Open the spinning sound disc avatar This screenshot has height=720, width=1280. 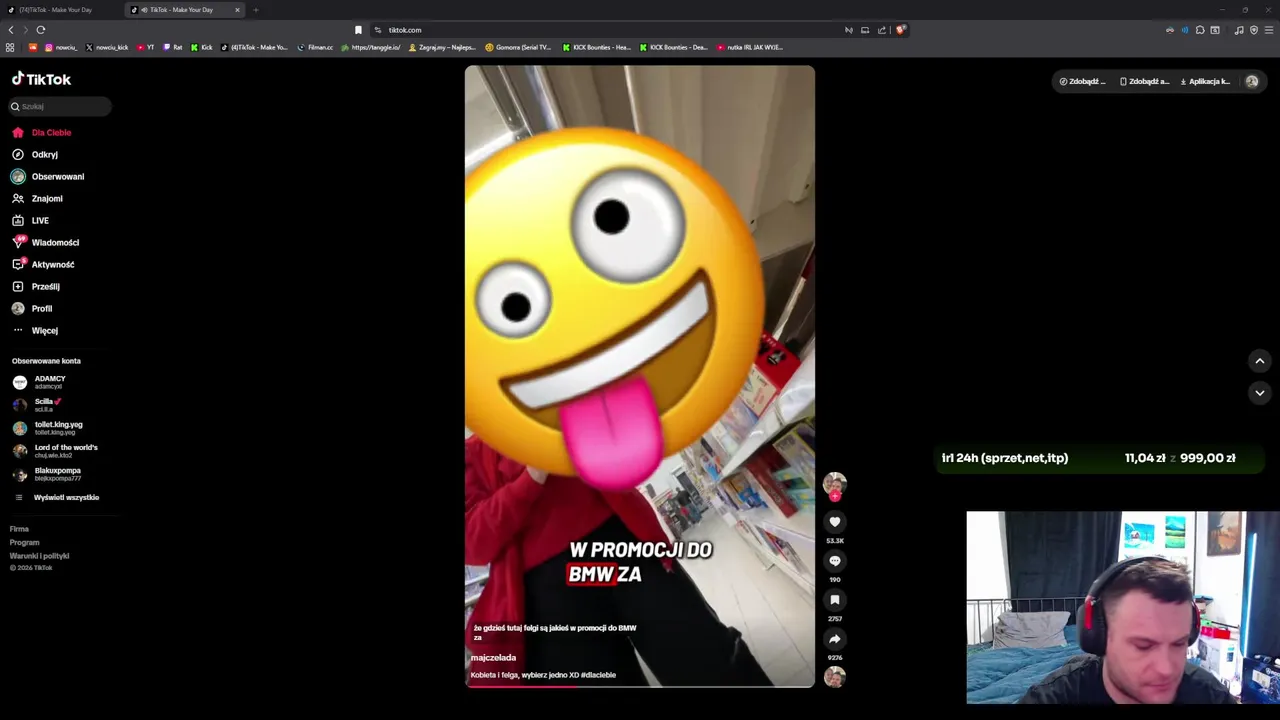click(835, 677)
